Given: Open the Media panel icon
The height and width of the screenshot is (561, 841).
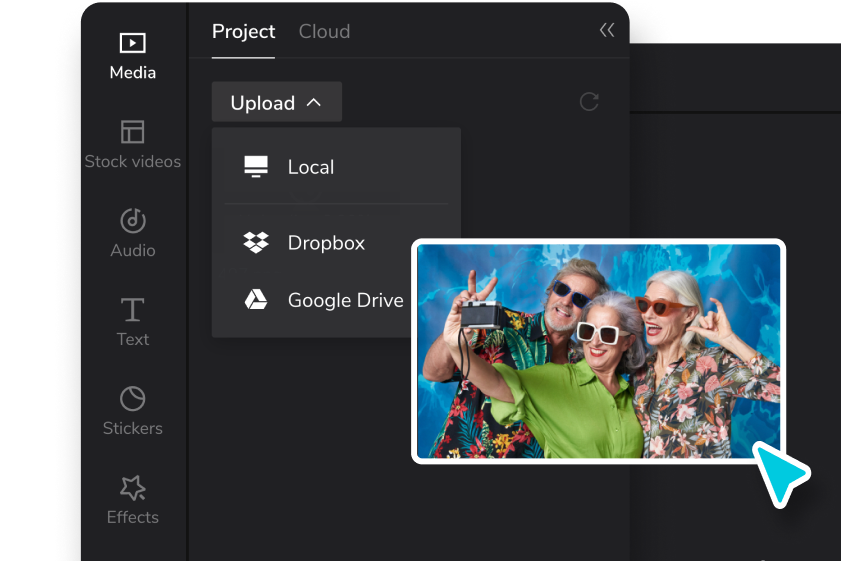Looking at the screenshot, I should 132,43.
